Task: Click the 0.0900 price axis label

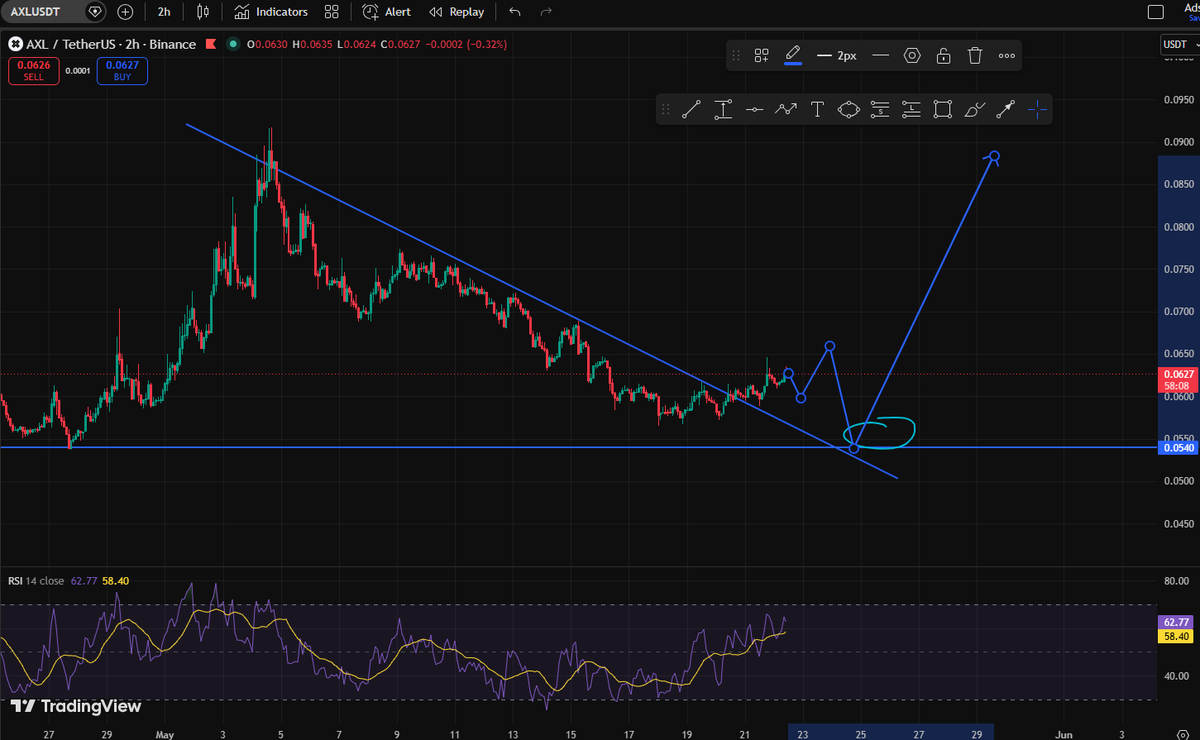Action: coord(1179,142)
